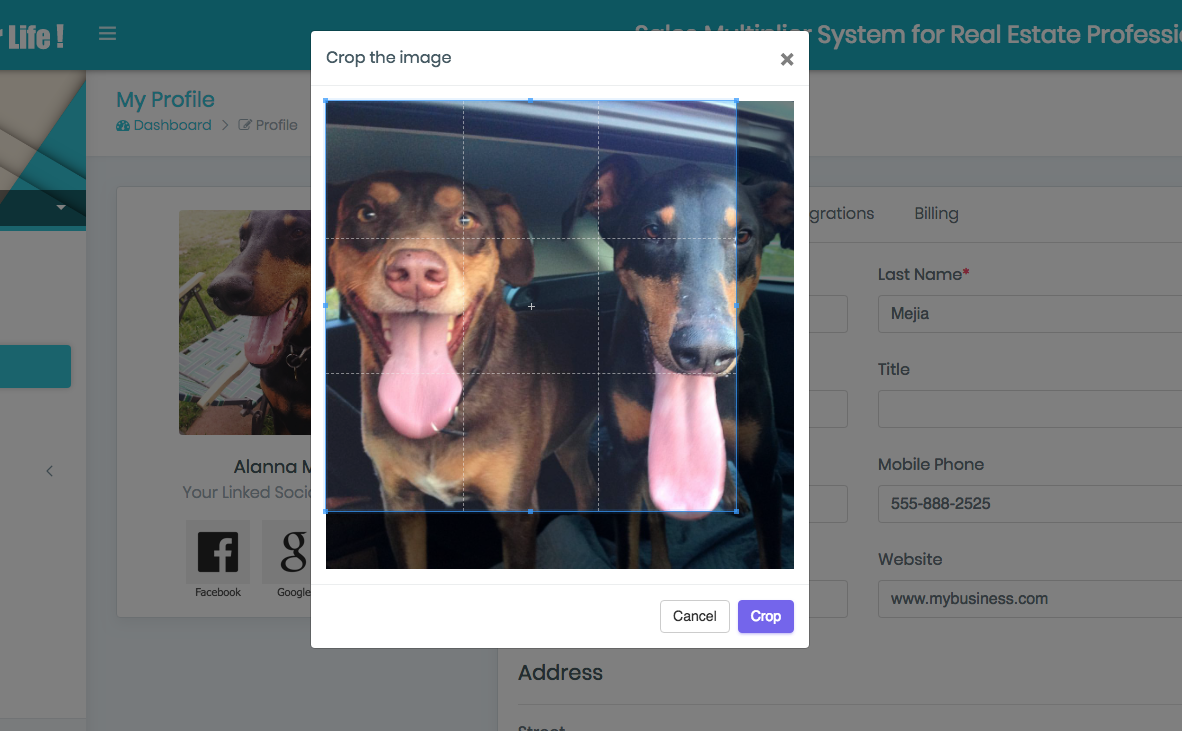
Task: Click the Google social icon
Action: 292,552
